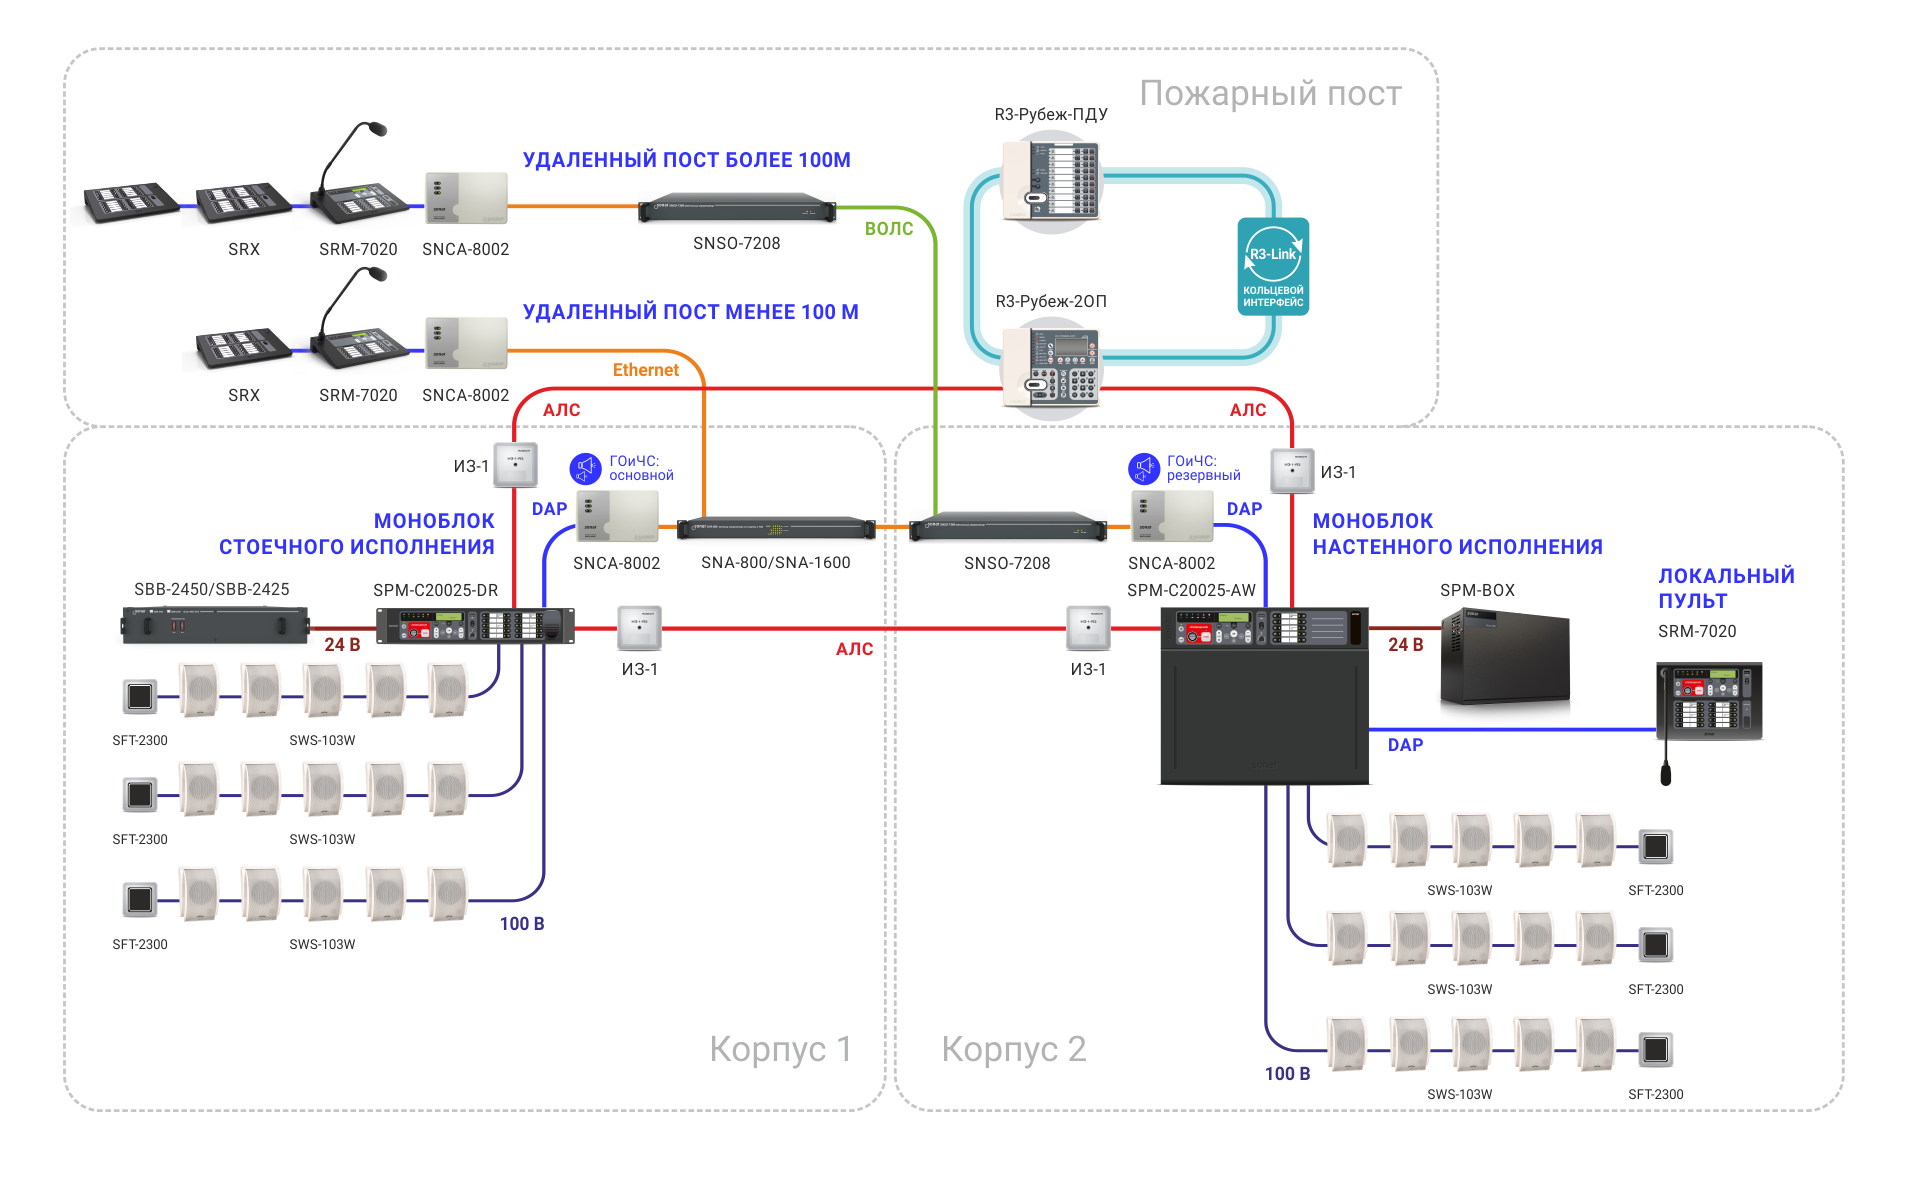Select the SPM-C20025-DR rack monoblock
This screenshot has width=1914, height=1180.
coord(475,626)
